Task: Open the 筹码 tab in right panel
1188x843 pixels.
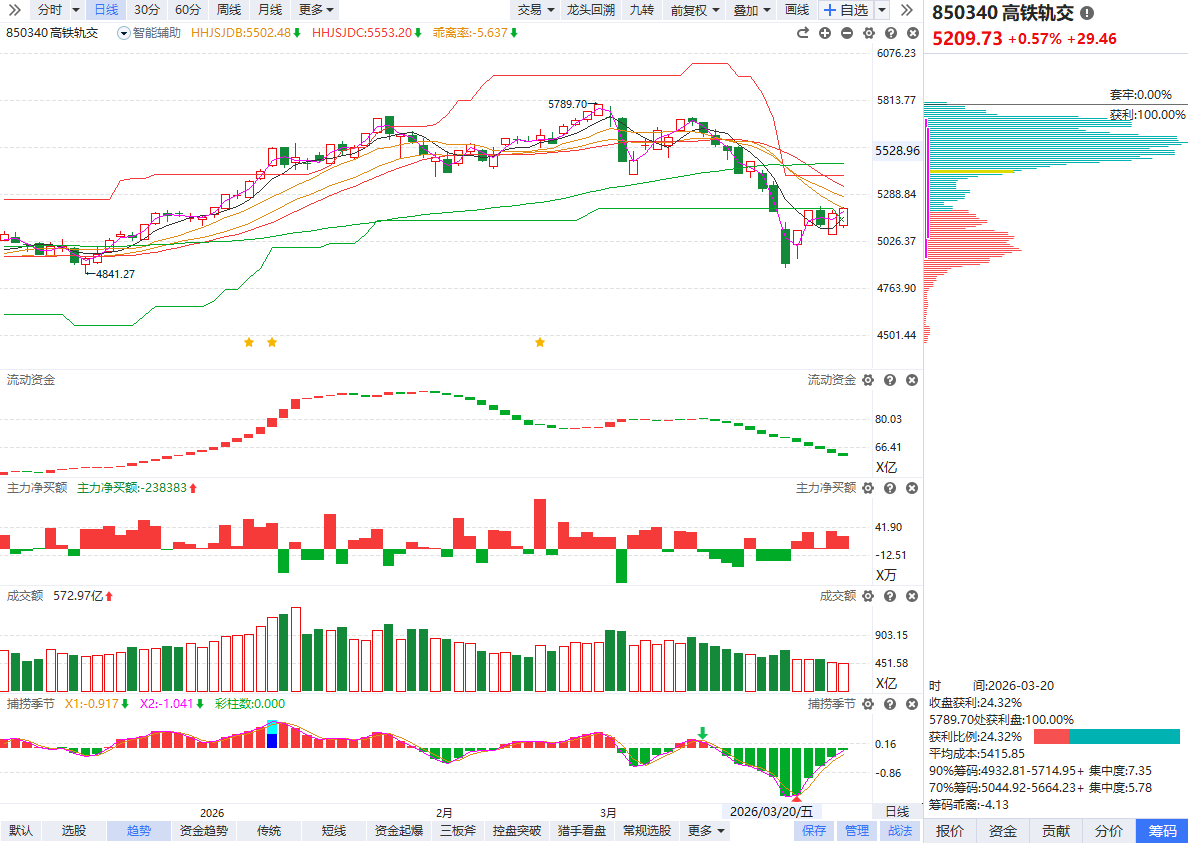Action: click(1162, 831)
